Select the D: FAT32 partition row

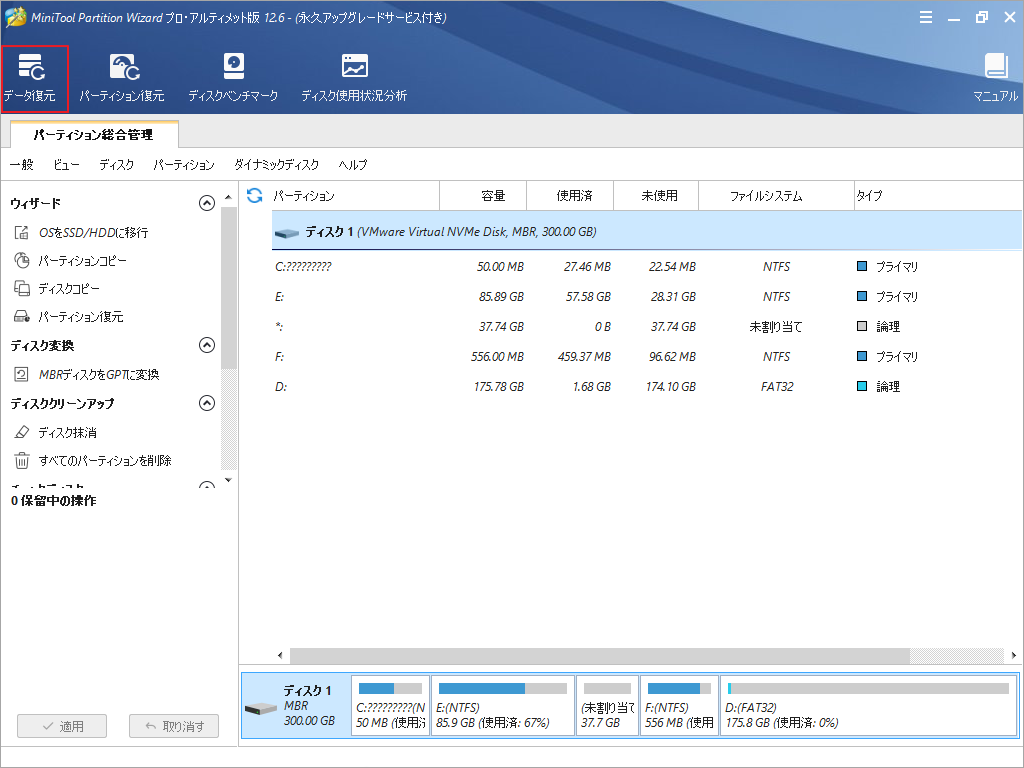pyautogui.click(x=600, y=387)
